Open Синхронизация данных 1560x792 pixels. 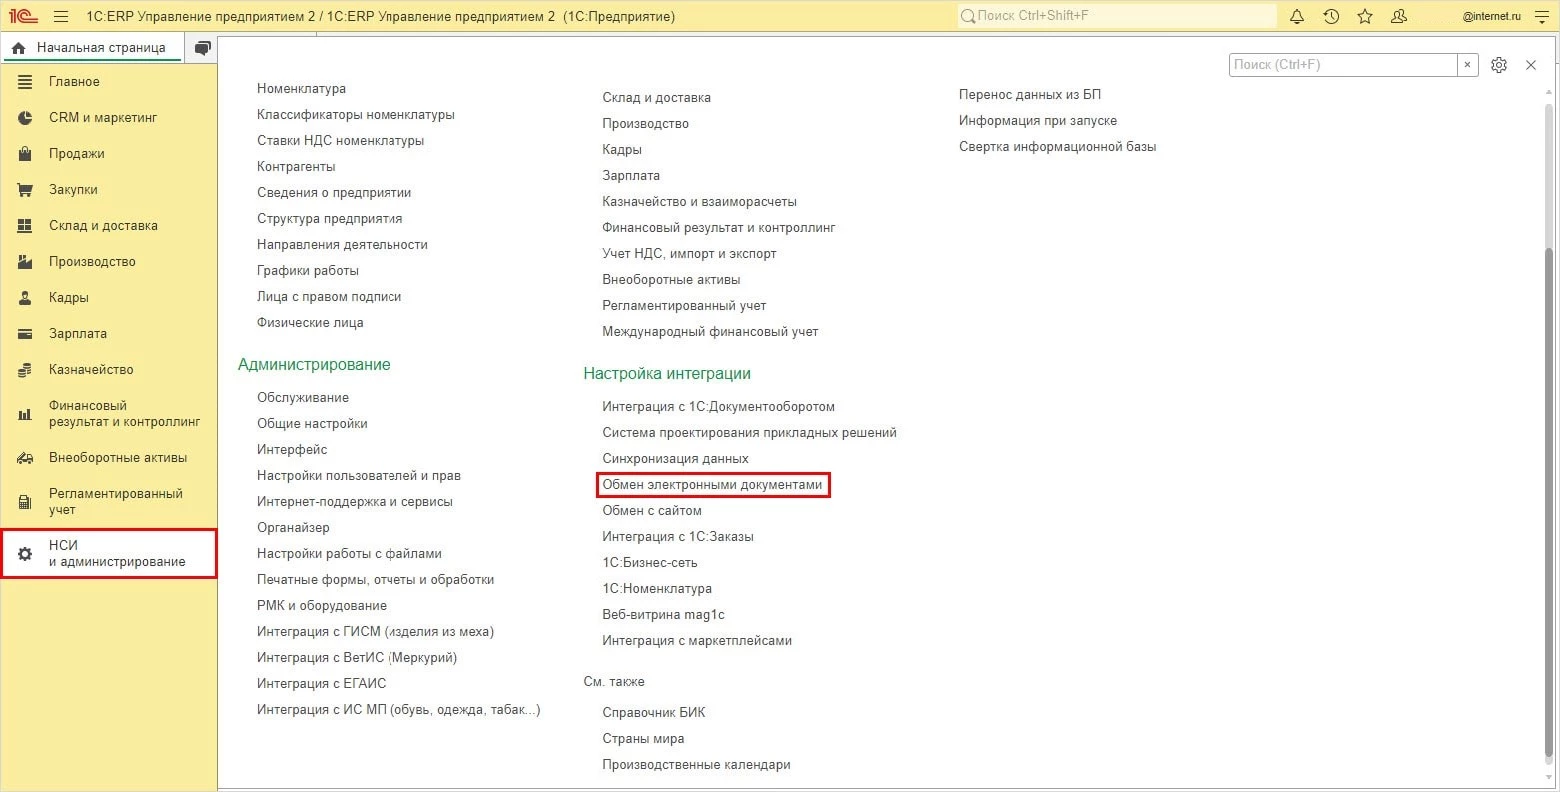(675, 459)
